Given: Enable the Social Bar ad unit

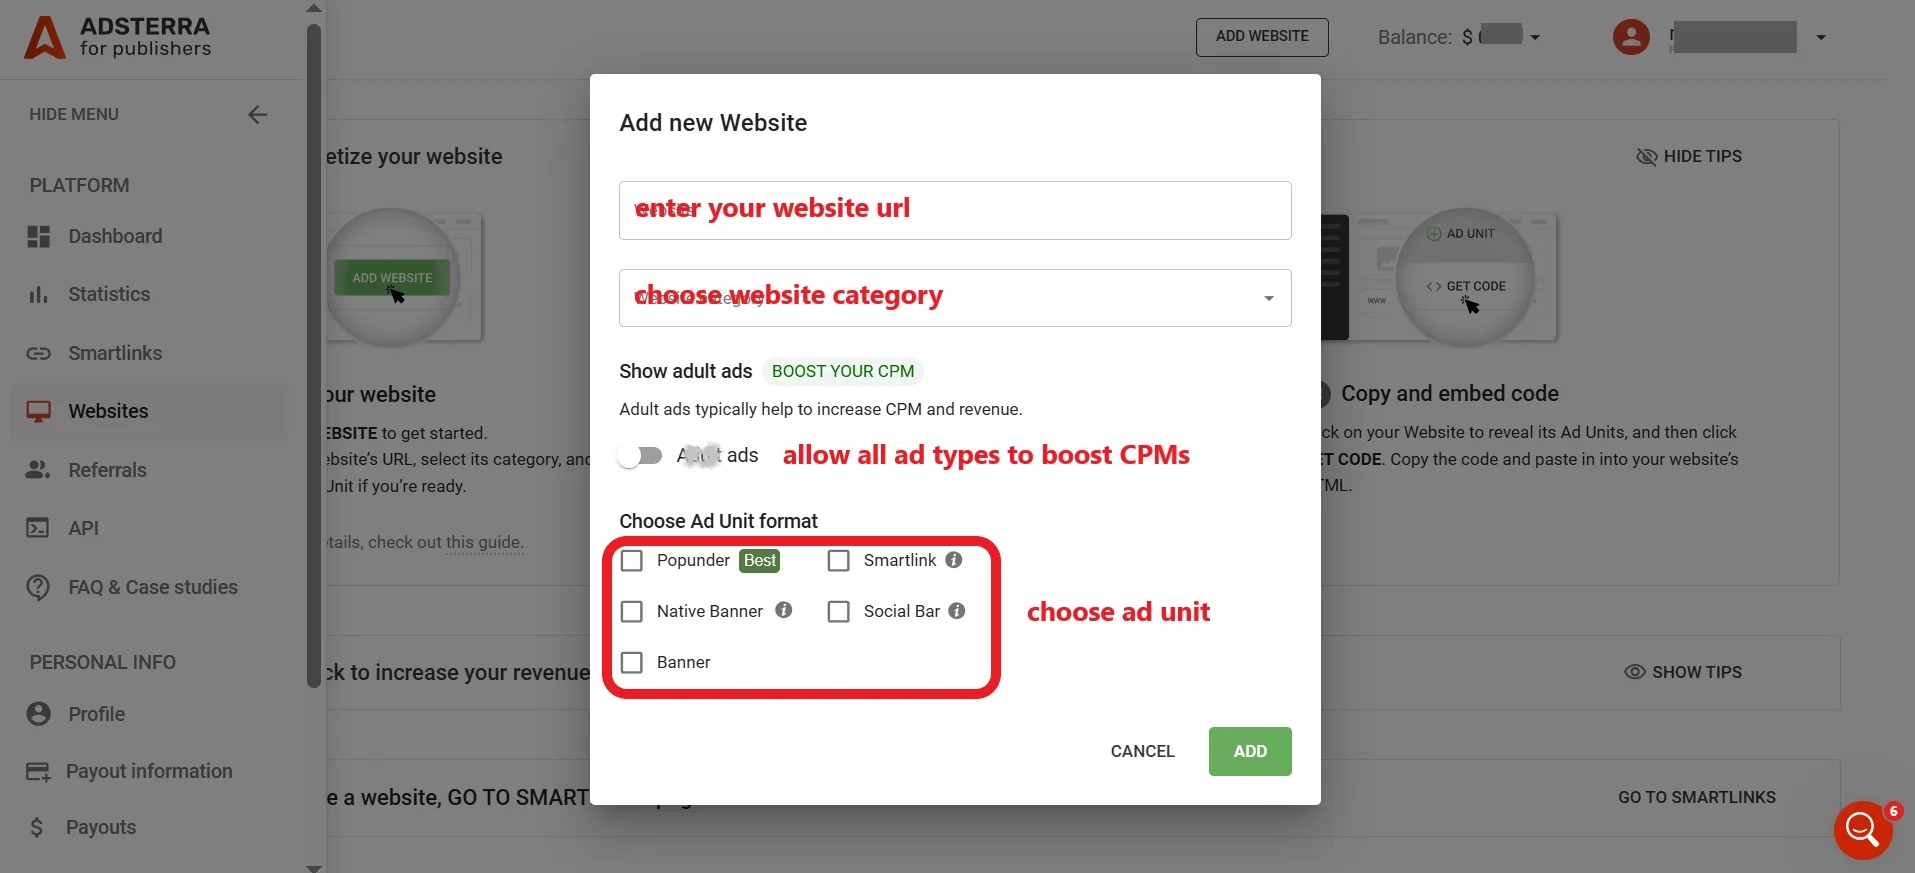Looking at the screenshot, I should [838, 611].
